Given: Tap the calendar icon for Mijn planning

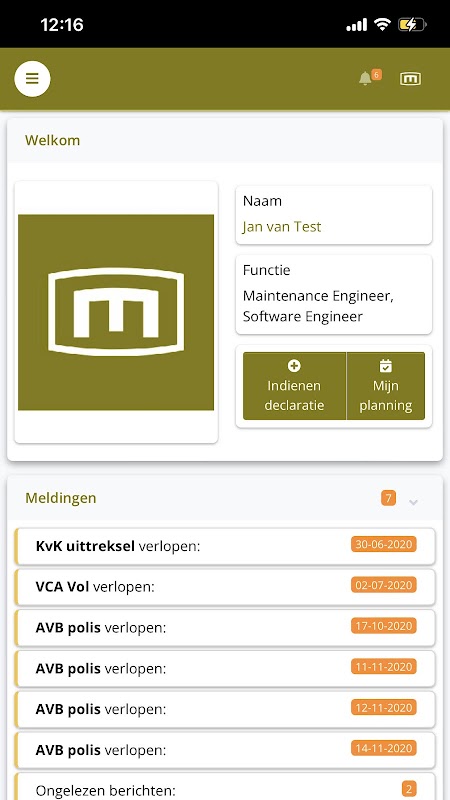Looking at the screenshot, I should (x=386, y=365).
